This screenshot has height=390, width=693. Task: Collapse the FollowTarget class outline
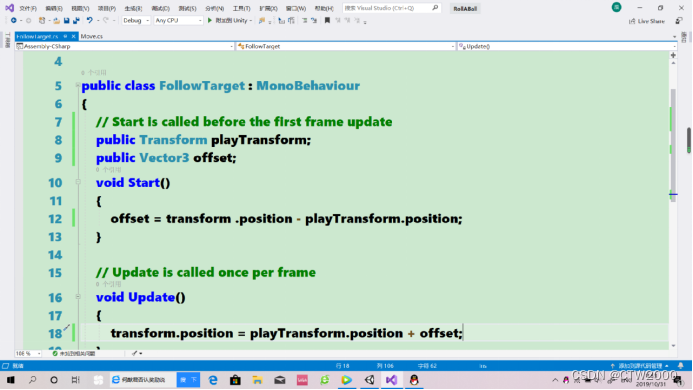coord(78,85)
